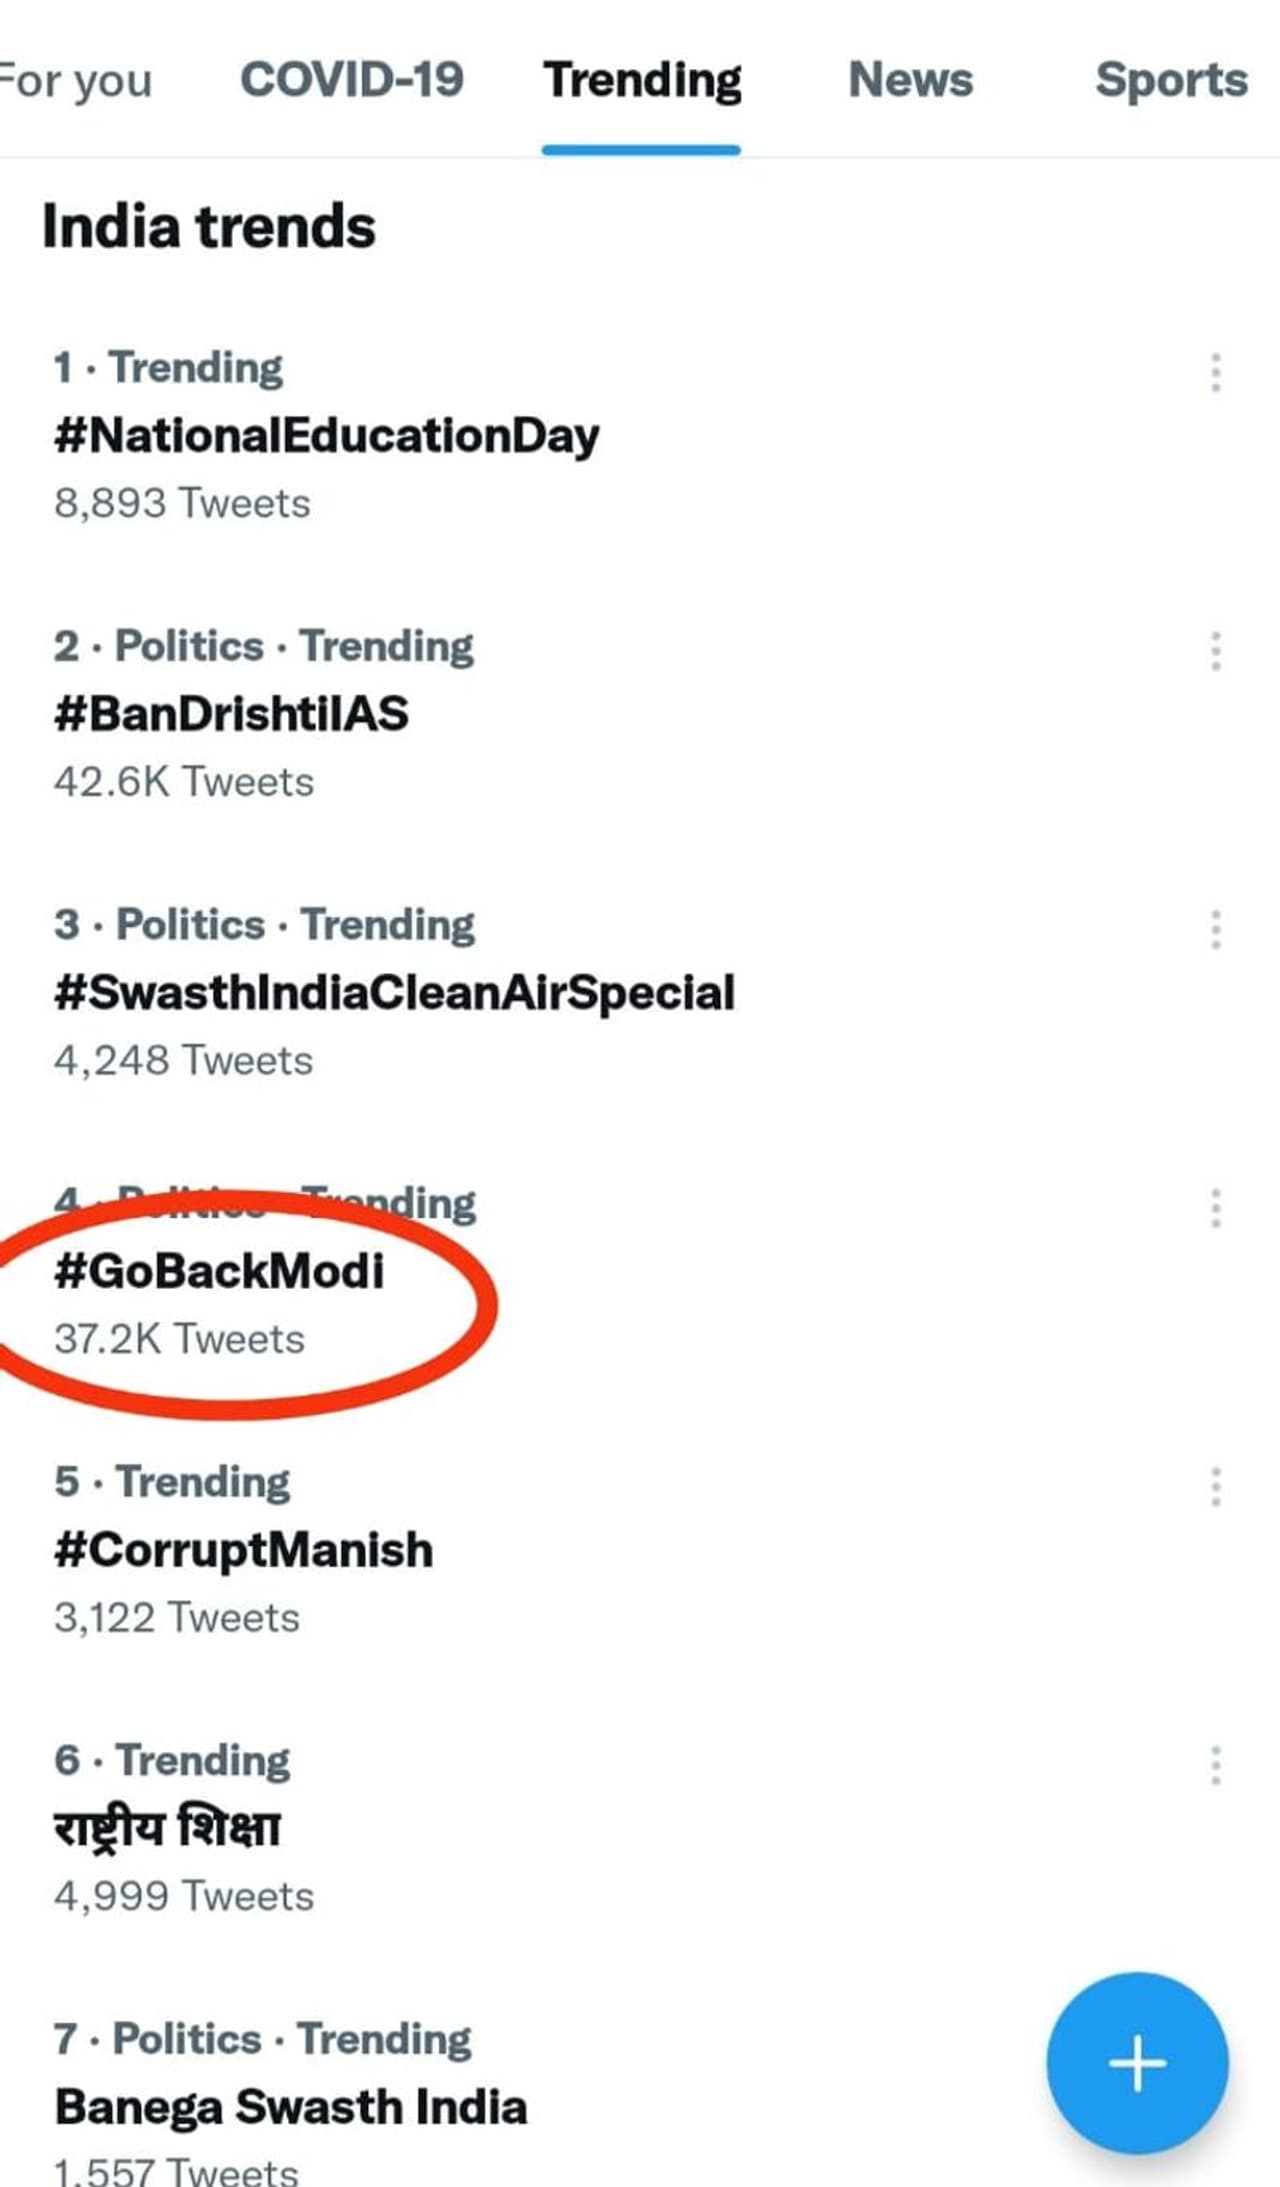View tweets for #CorruptManish
1280x2187 pixels.
244,1550
